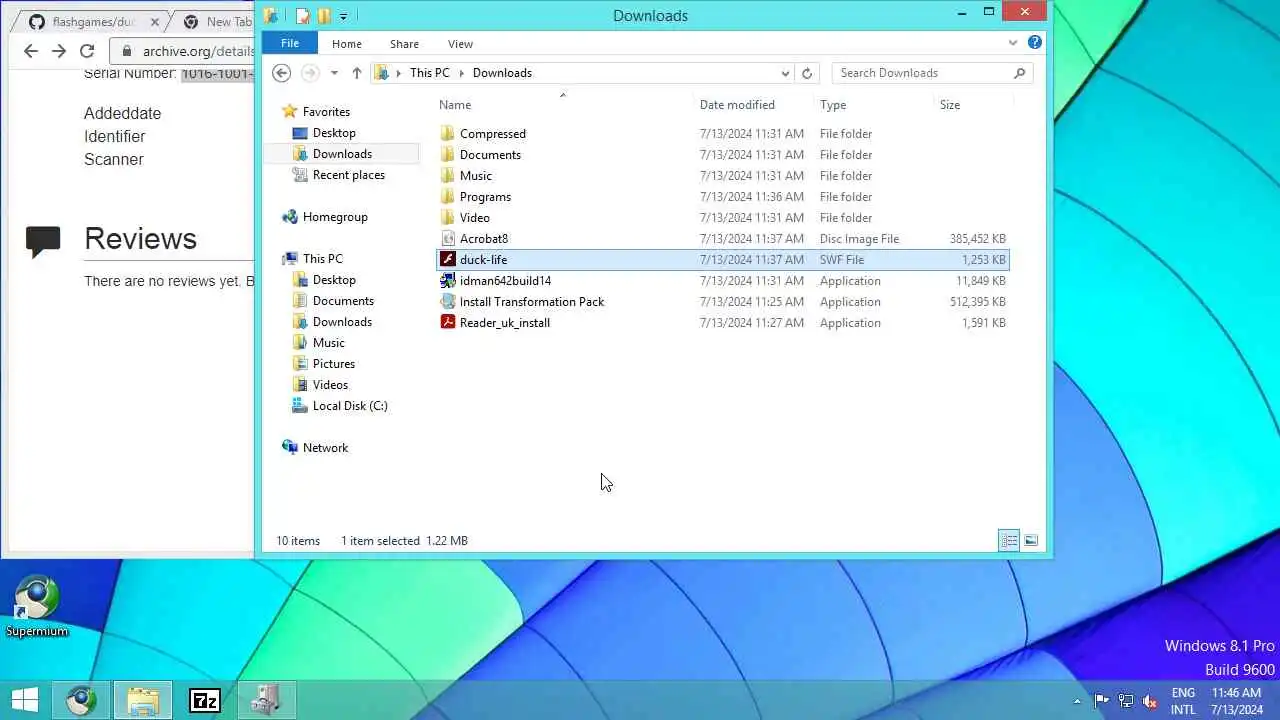Open Supermium browser from the taskbar

point(81,701)
